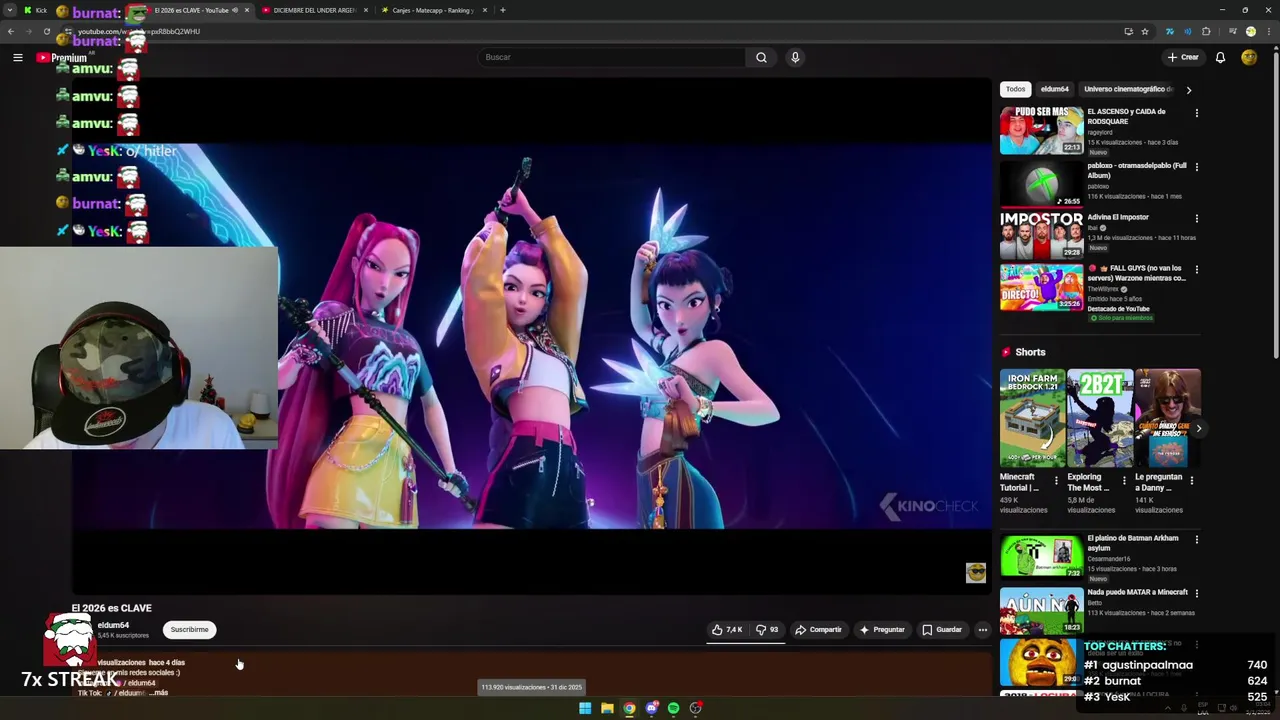Reload the page with the refresh icon

[46, 31]
